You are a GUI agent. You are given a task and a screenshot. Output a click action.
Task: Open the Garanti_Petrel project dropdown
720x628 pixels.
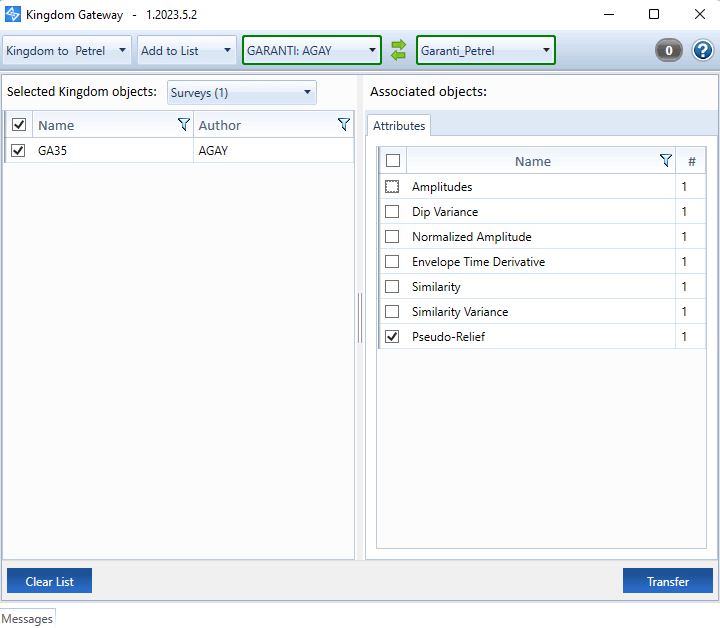pyautogui.click(x=486, y=50)
